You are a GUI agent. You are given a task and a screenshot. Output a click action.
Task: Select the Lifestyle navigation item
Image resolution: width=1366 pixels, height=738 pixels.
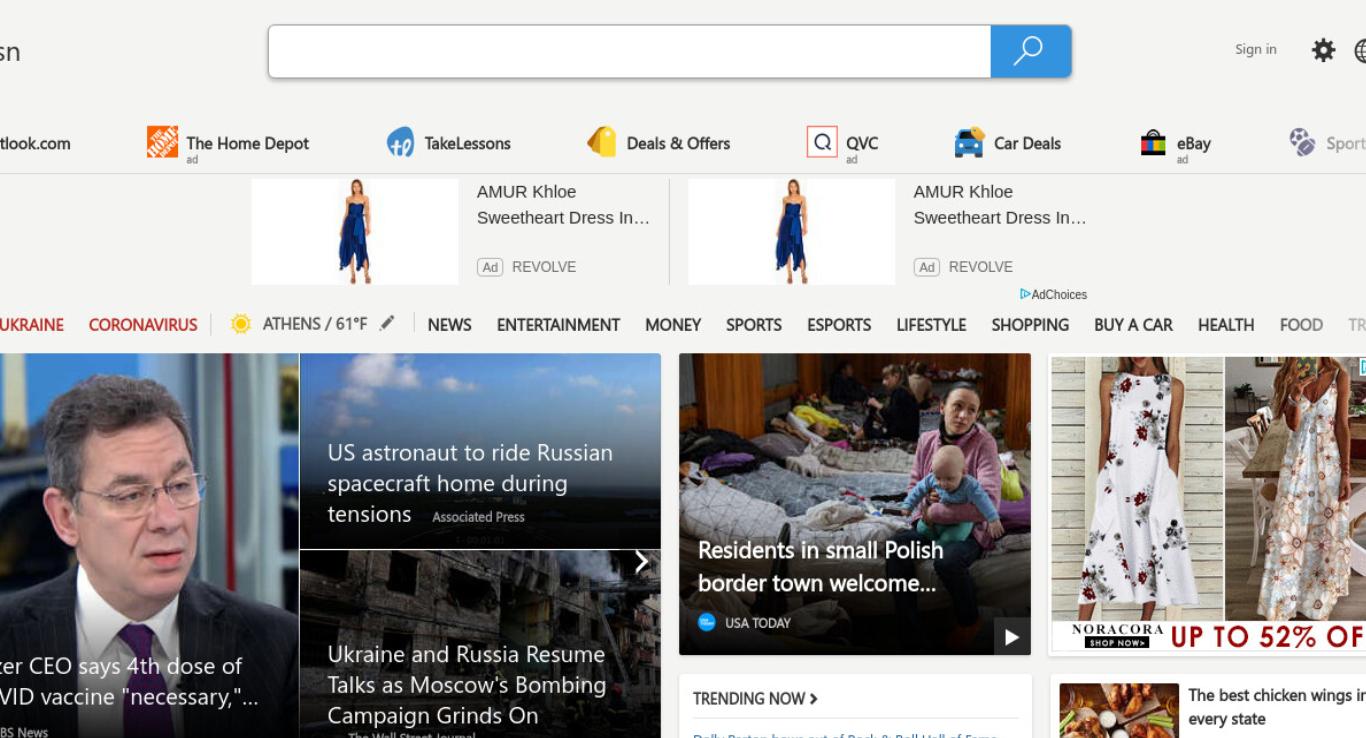931,325
